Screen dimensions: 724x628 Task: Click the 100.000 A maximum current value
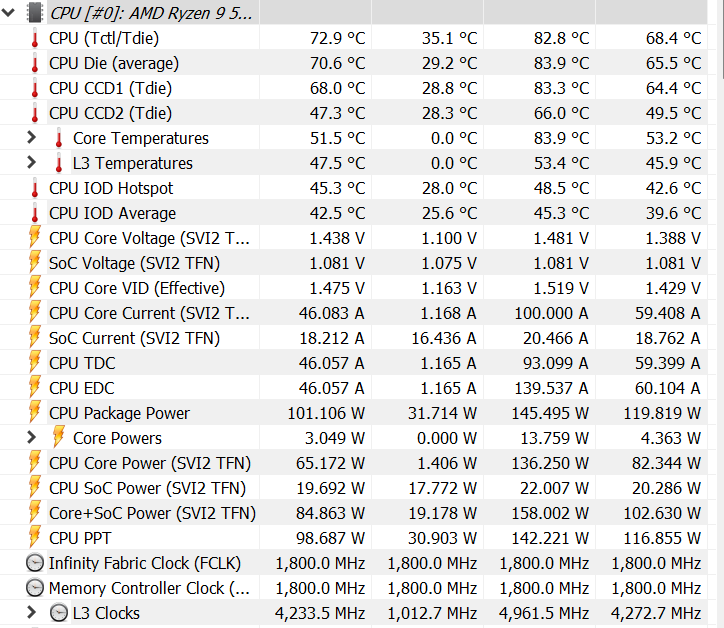[x=551, y=313]
